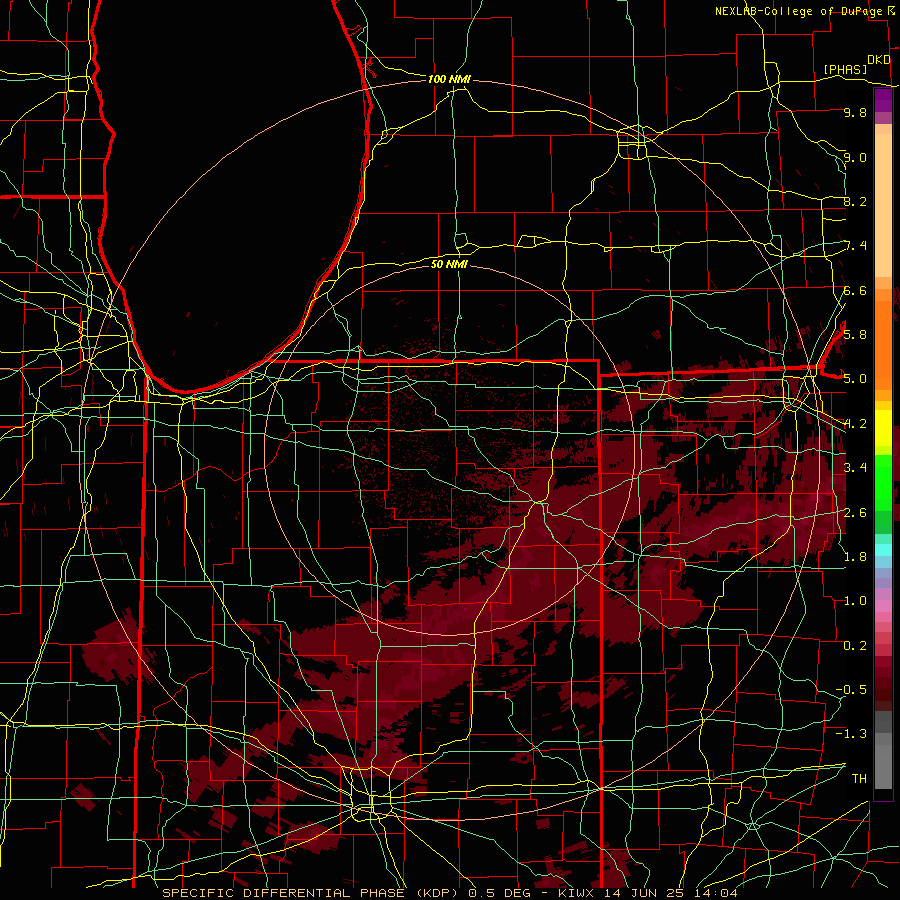Select the 9.8 value on color scale
This screenshot has width=900, height=900.
tap(855, 112)
